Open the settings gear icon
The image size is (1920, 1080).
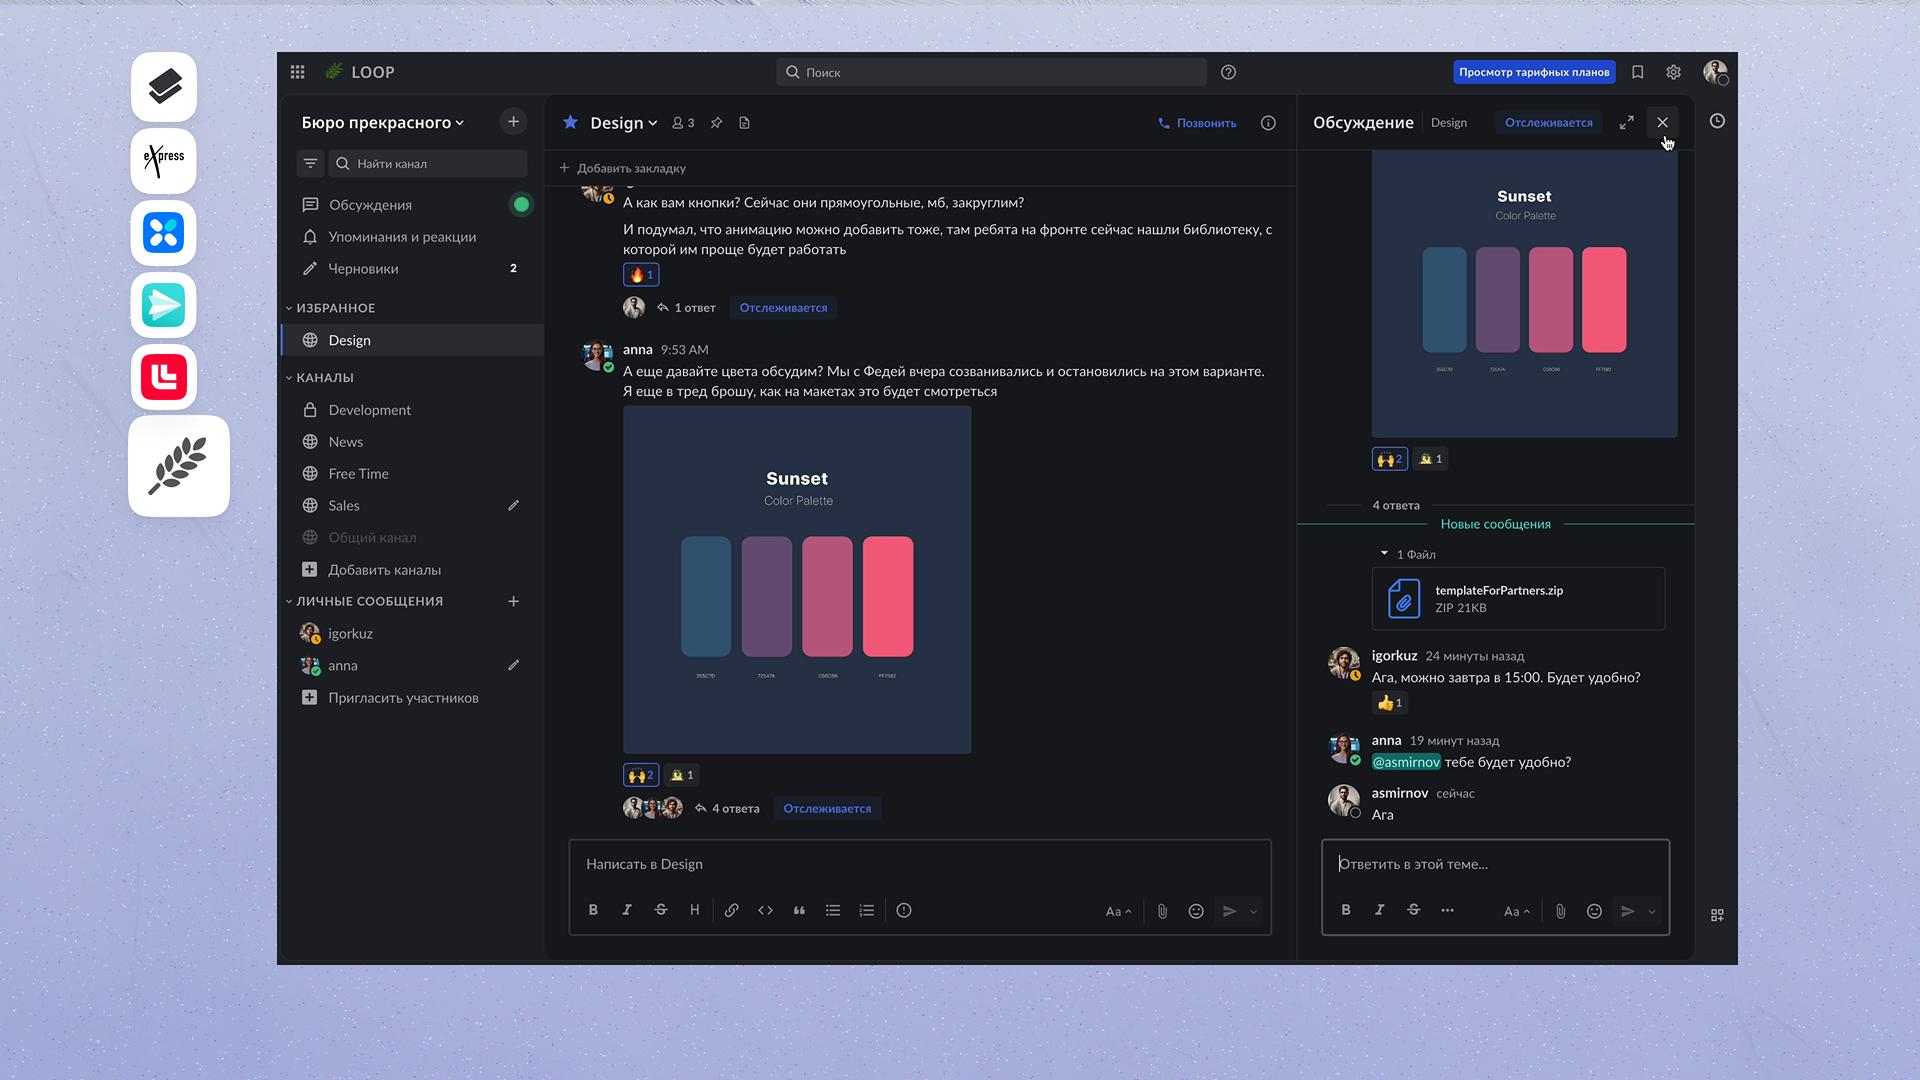point(1673,72)
